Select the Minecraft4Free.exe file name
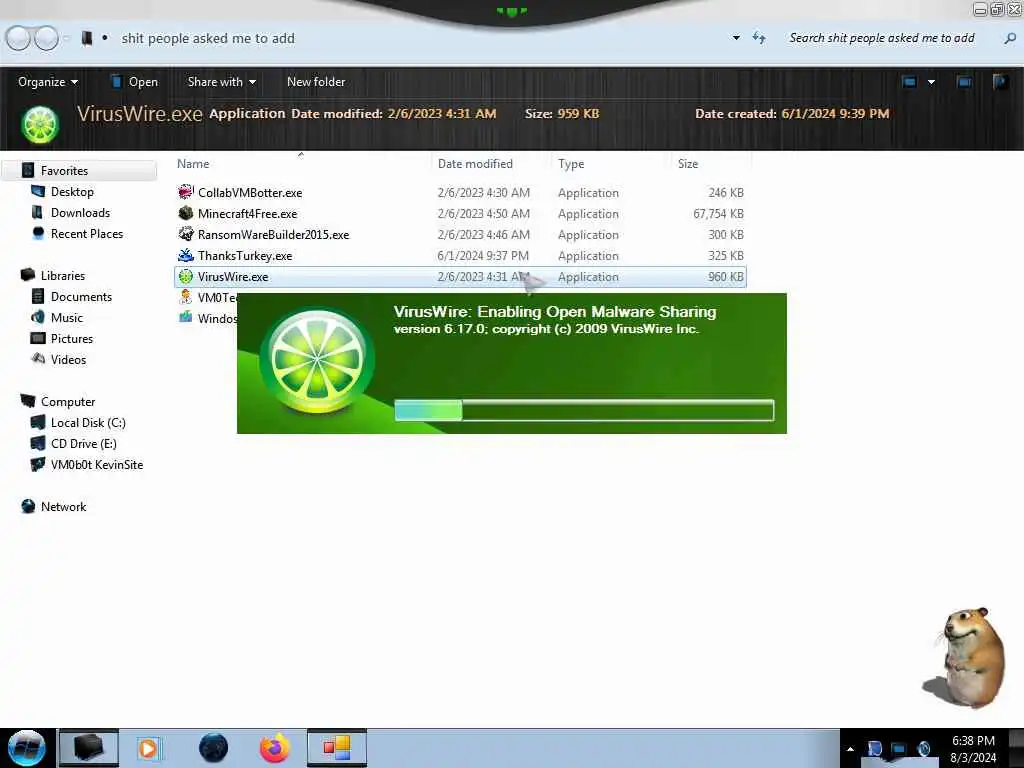 [x=248, y=214]
